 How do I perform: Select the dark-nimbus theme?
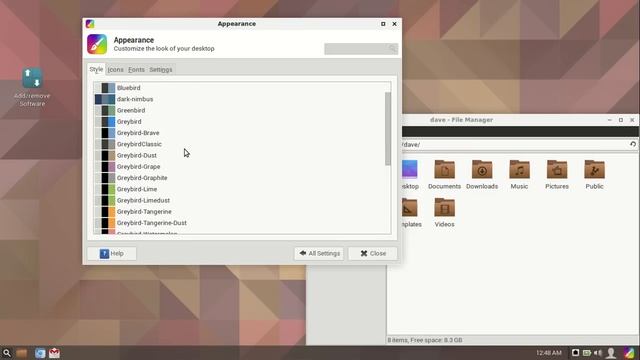click(x=242, y=99)
